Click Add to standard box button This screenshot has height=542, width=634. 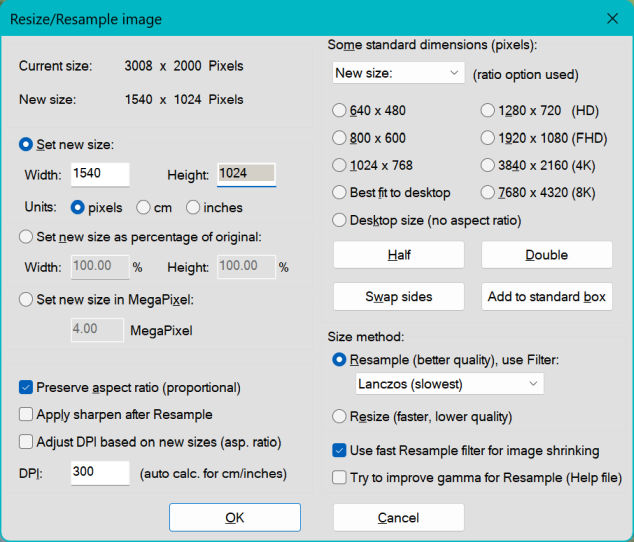(x=546, y=297)
